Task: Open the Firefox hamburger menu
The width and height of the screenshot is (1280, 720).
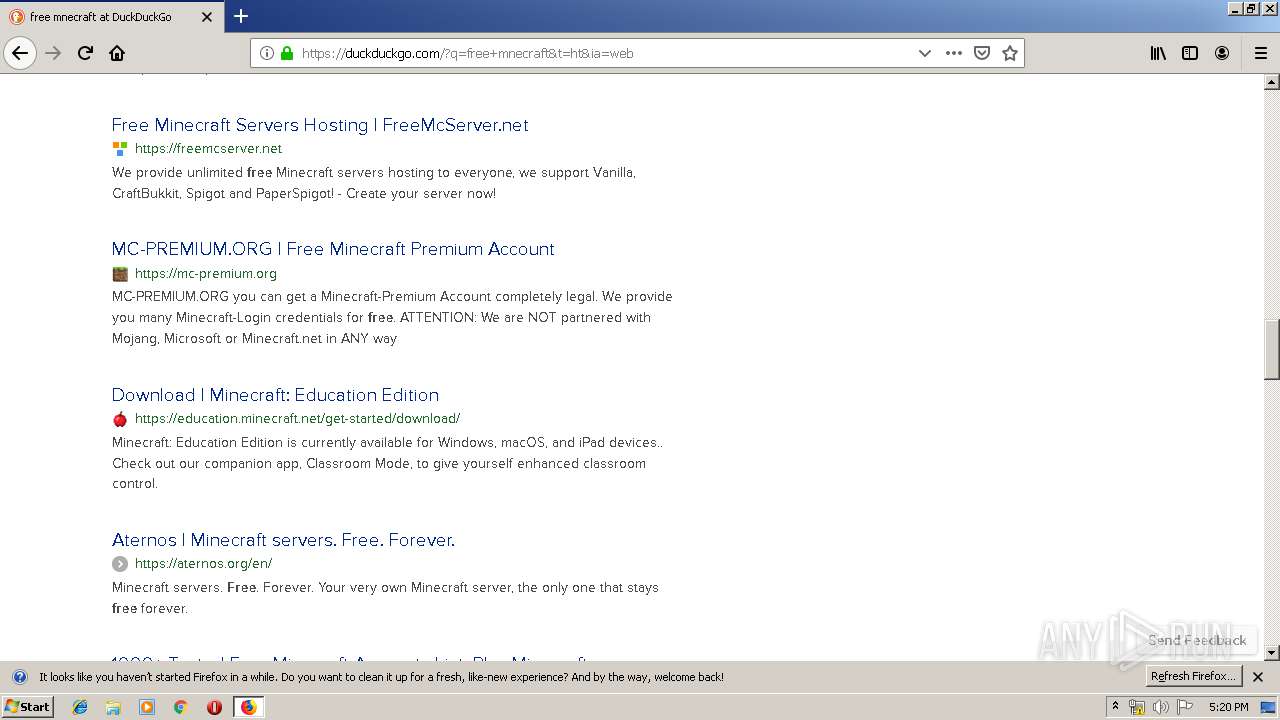Action: coord(1260,53)
